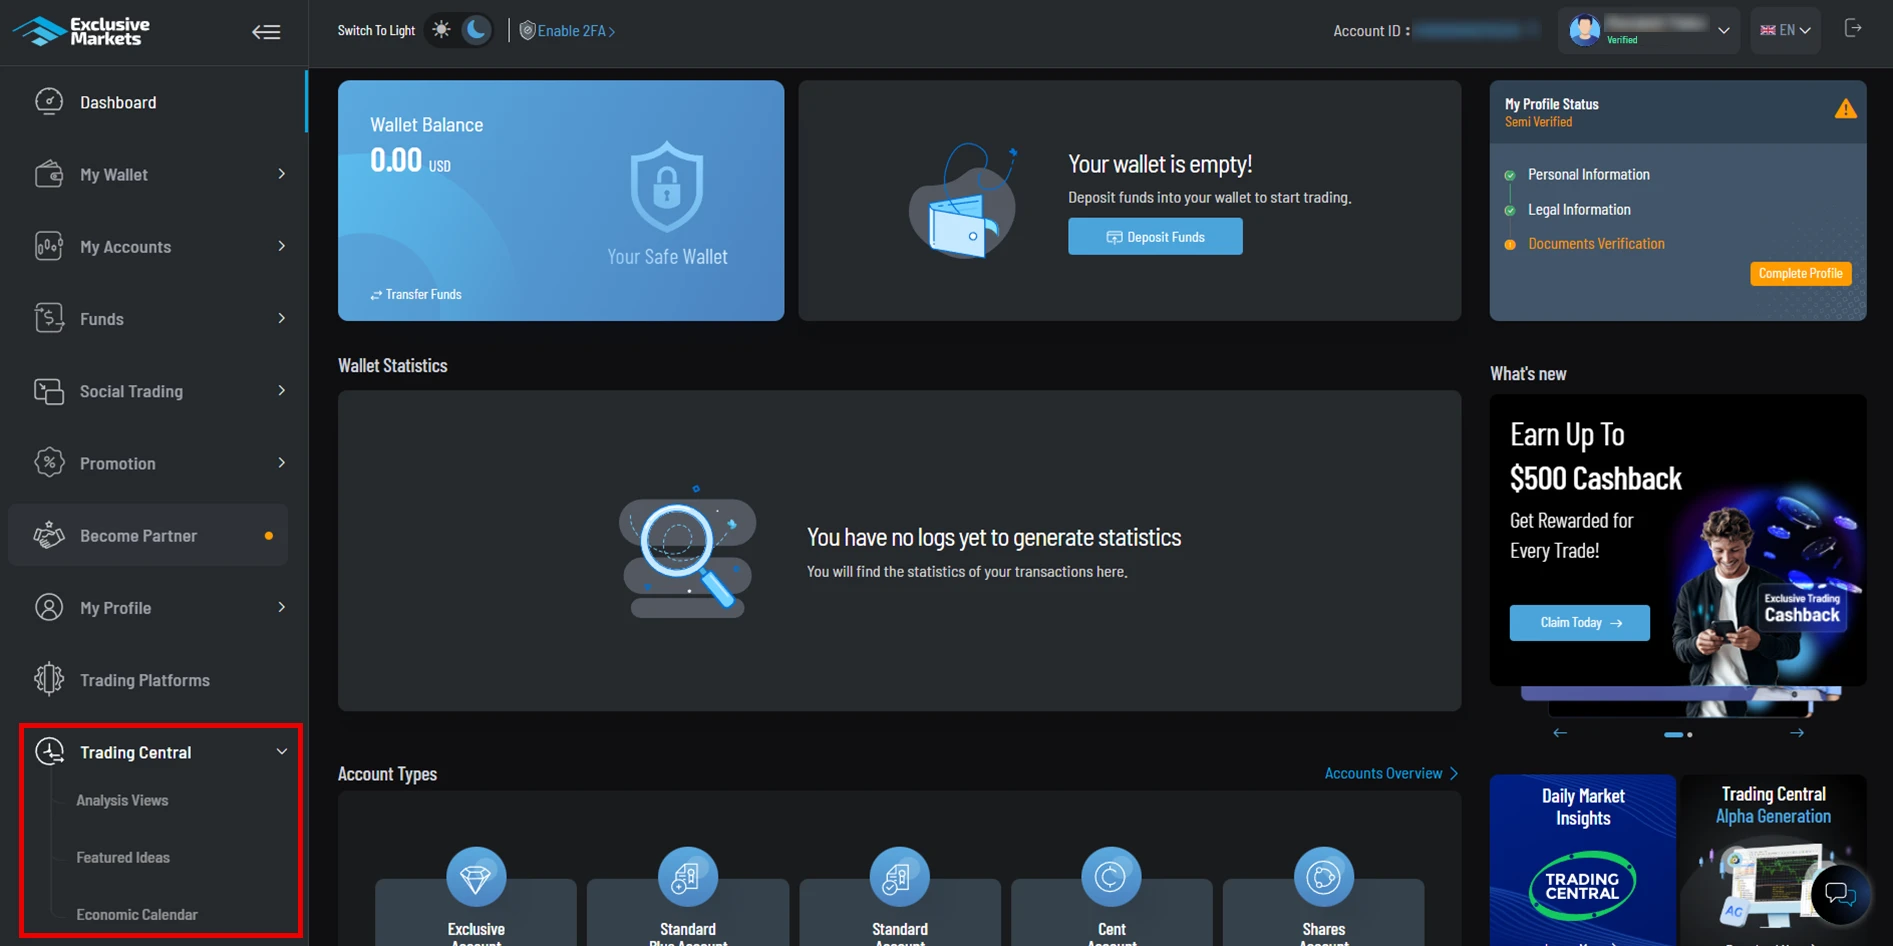Click the logout icon in top bar

1853,29
